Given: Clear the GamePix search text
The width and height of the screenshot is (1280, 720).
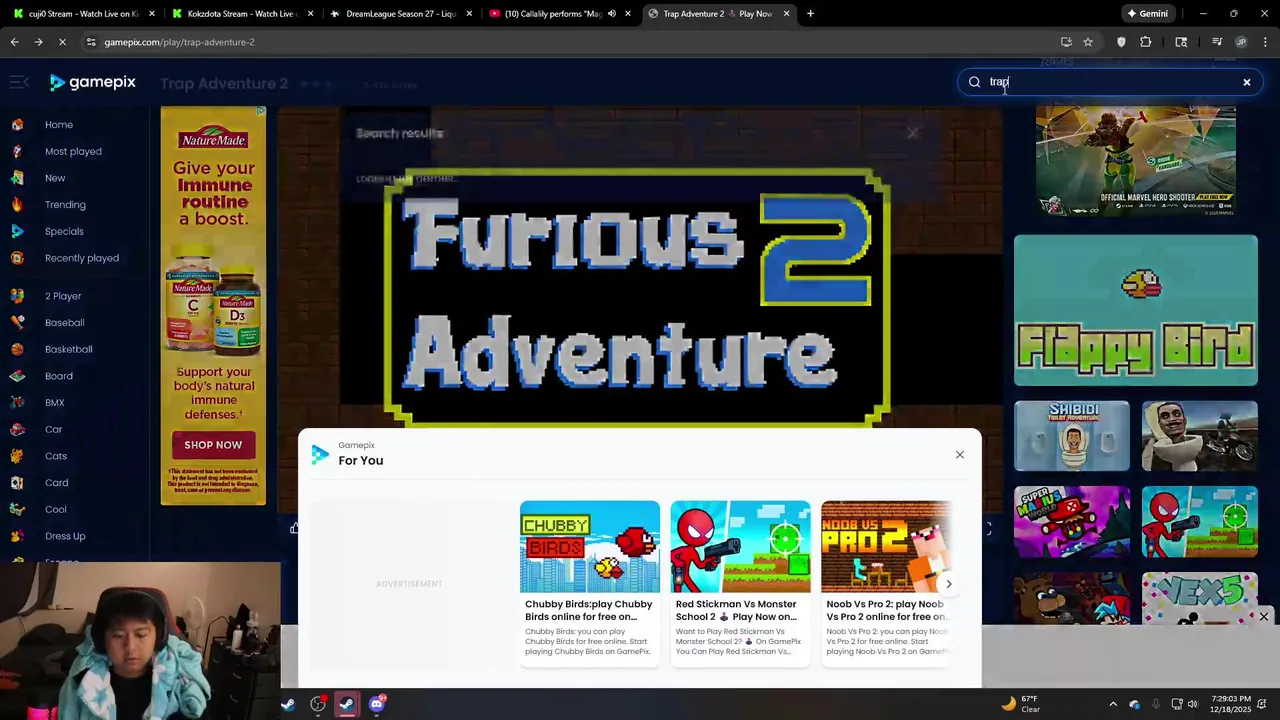Looking at the screenshot, I should click(x=1247, y=82).
